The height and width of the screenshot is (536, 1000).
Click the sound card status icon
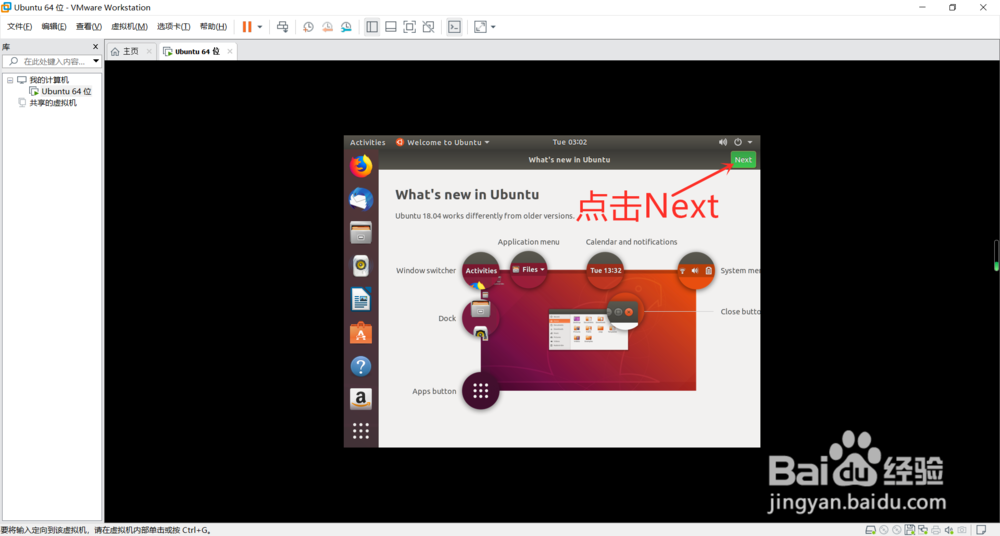coord(949,530)
